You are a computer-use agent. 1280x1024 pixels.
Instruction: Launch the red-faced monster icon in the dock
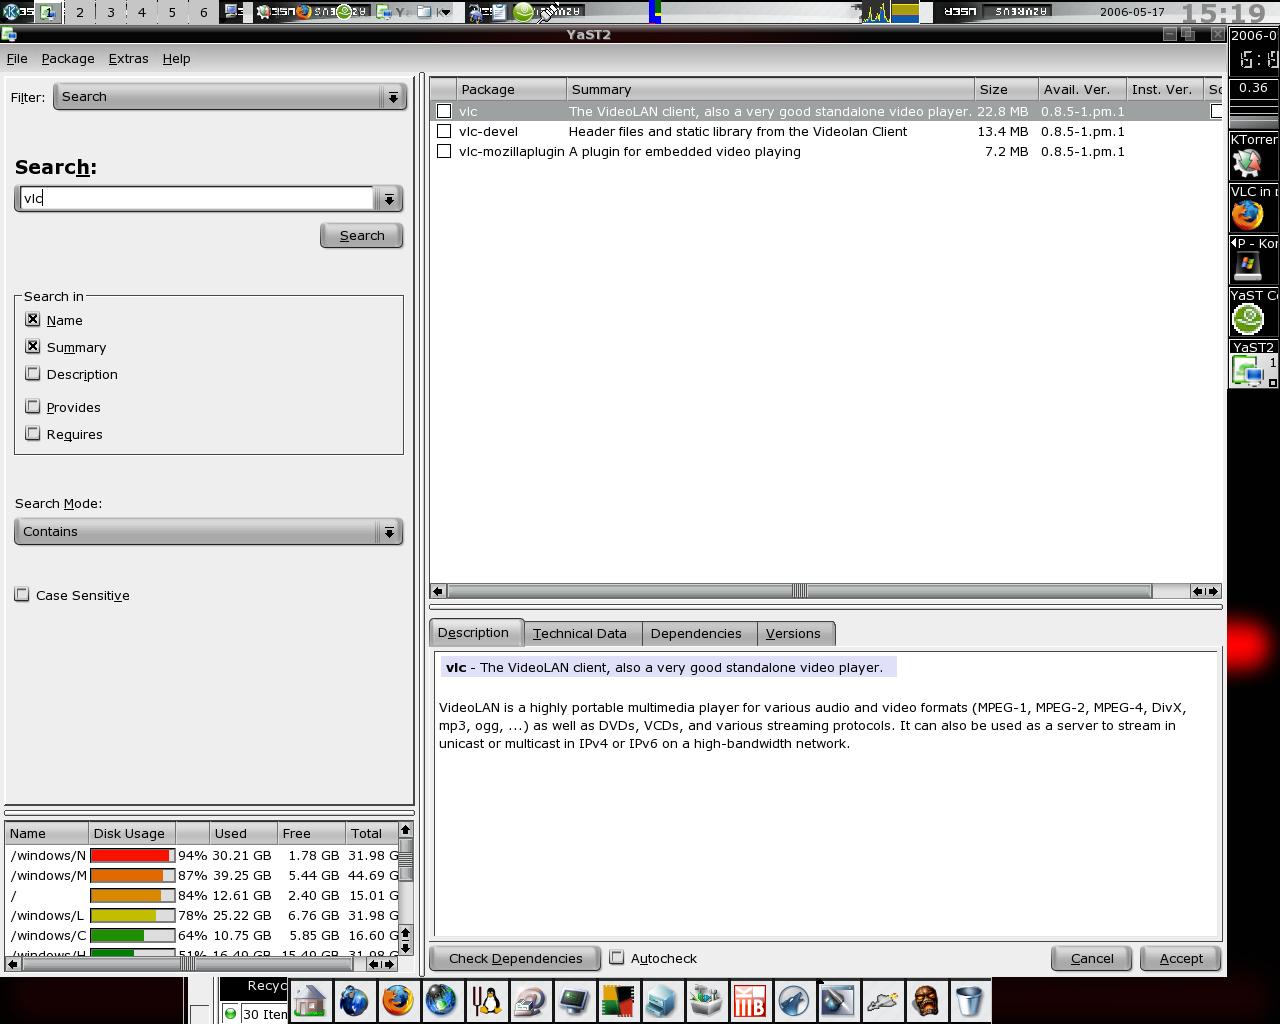pyautogui.click(x=926, y=1000)
